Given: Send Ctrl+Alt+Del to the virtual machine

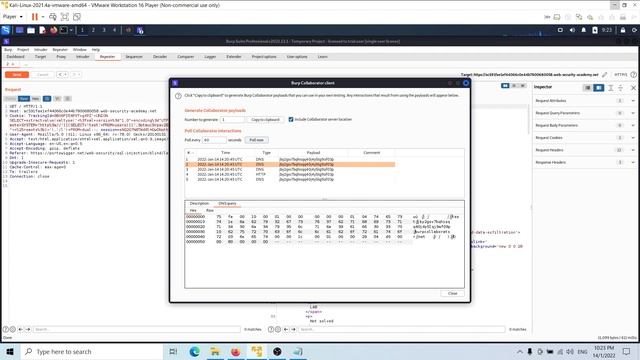Looking at the screenshot, I should tap(53, 17).
